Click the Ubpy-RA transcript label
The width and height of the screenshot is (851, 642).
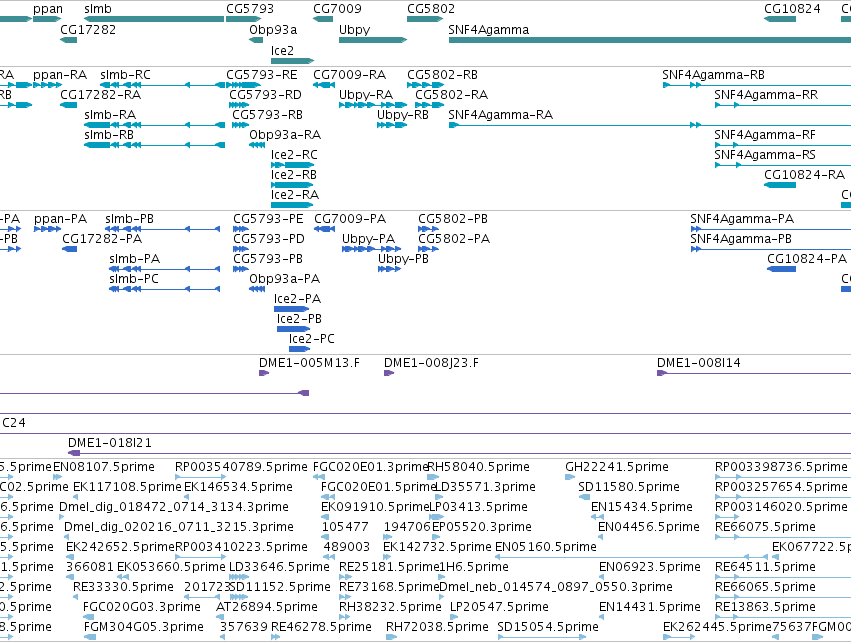tap(366, 94)
